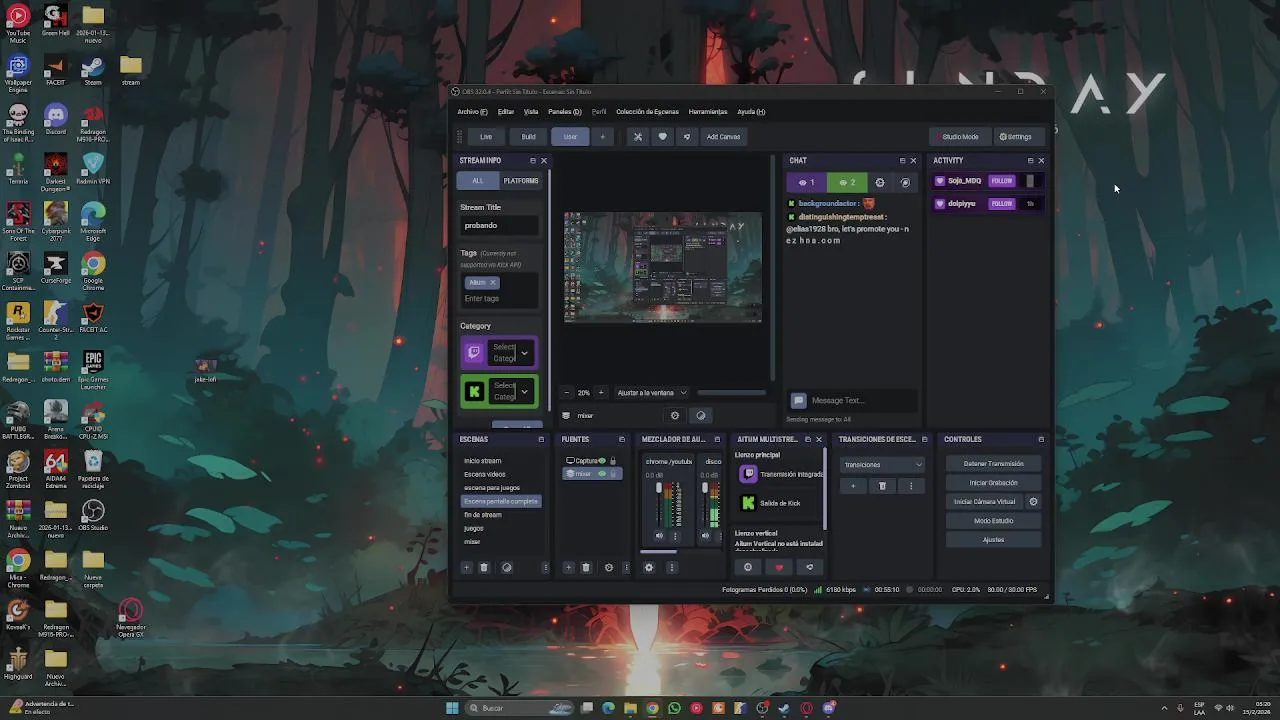The image size is (1280, 720).
Task: Switch to the PLATFORMS tab in Stream Info
Action: click(x=520, y=181)
